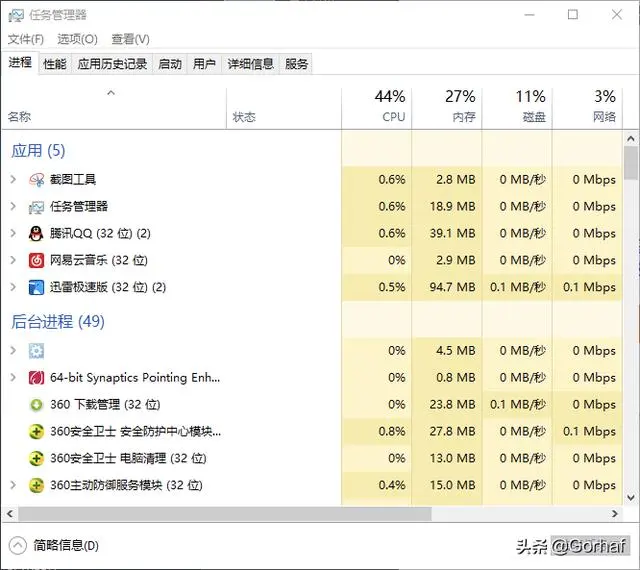
Task: Expand the 腾讯QQ (32 位) row
Action: (x=13, y=233)
